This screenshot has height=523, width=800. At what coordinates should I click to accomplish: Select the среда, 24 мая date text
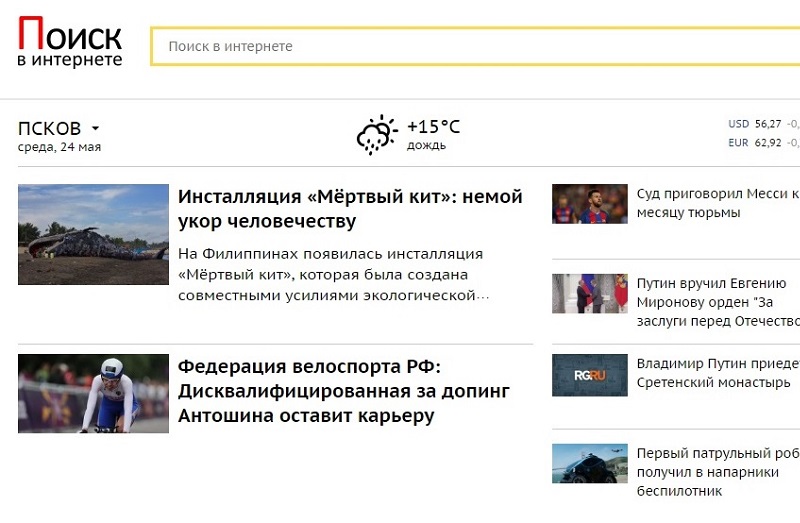[59, 147]
